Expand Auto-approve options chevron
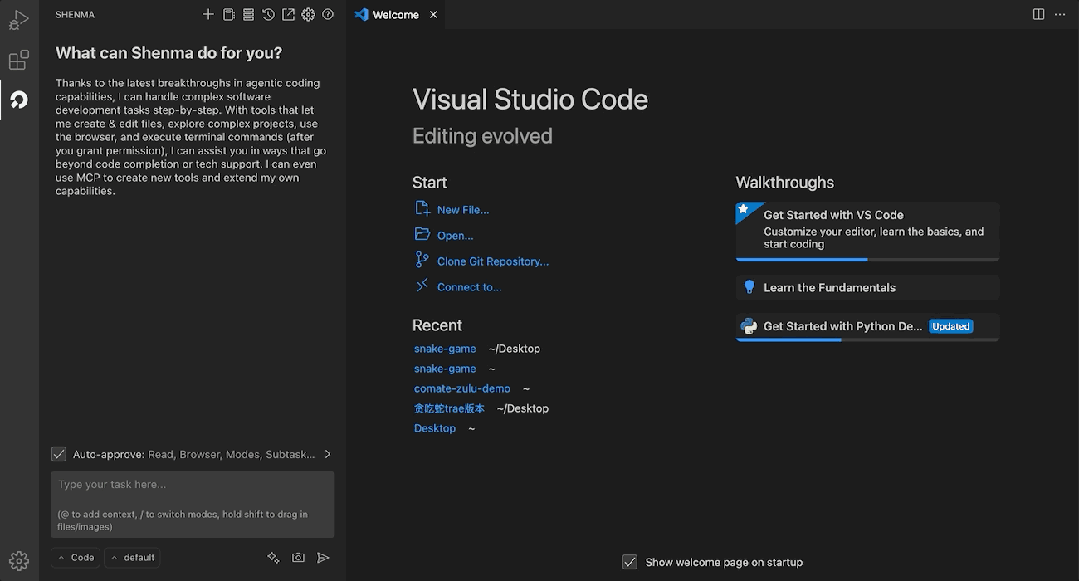The height and width of the screenshot is (581, 1079). tap(327, 454)
